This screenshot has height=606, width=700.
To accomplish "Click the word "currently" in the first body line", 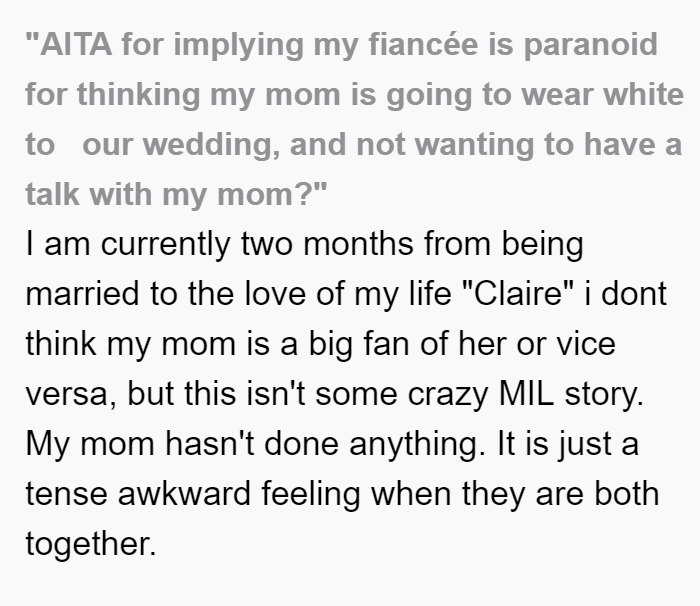I will (165, 245).
